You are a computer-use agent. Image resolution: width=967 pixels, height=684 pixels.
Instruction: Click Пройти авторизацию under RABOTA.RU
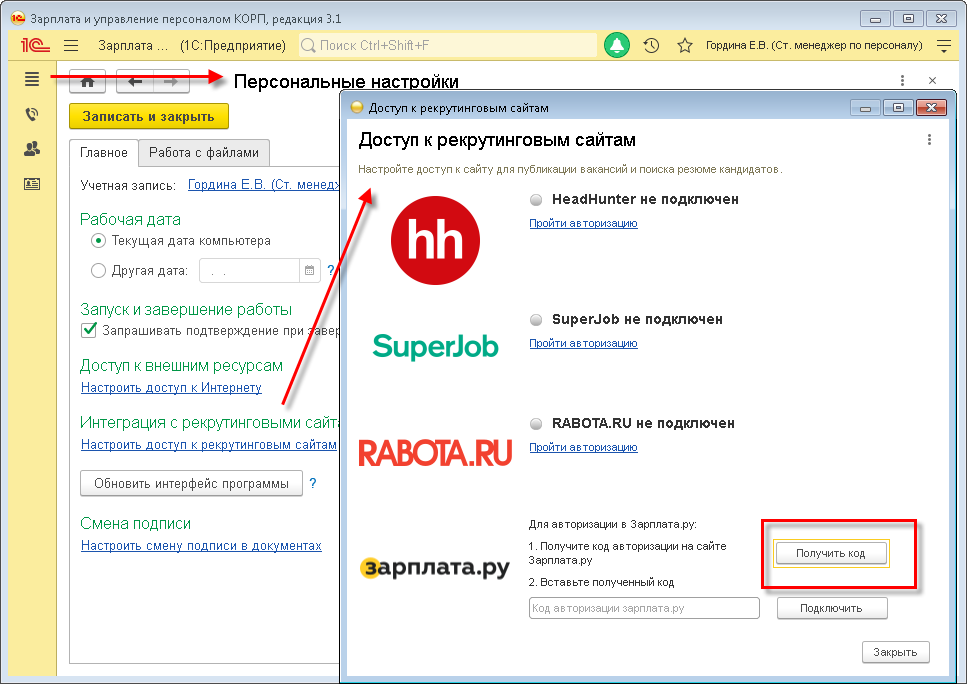click(x=583, y=447)
